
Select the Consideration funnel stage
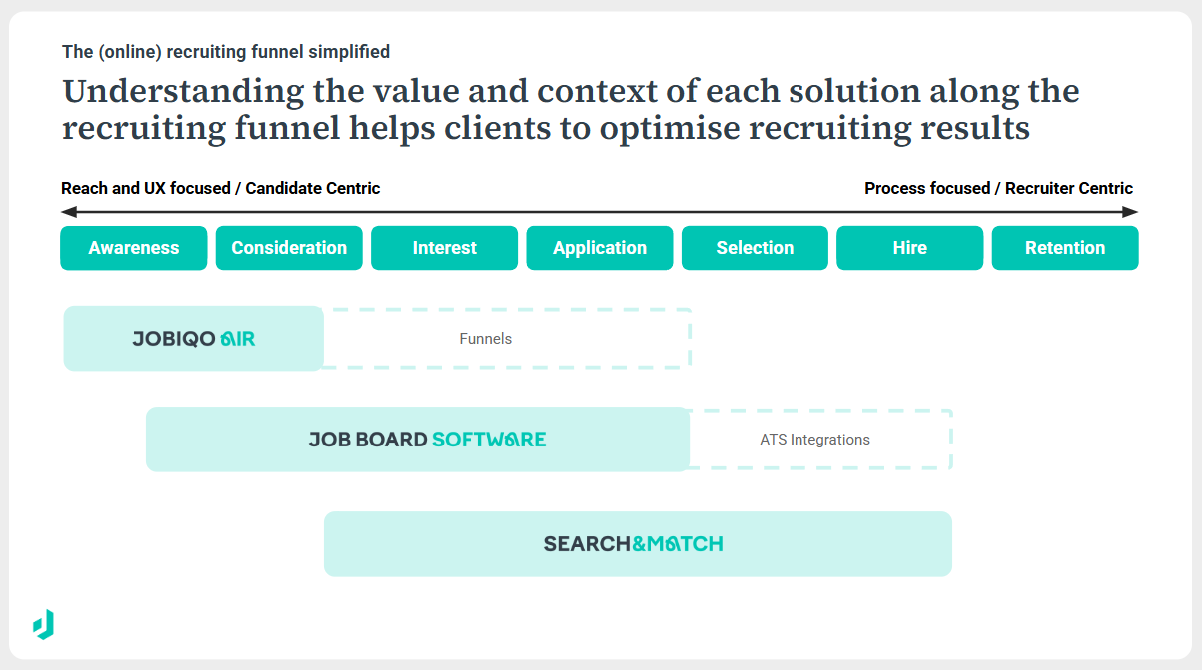[289, 248]
